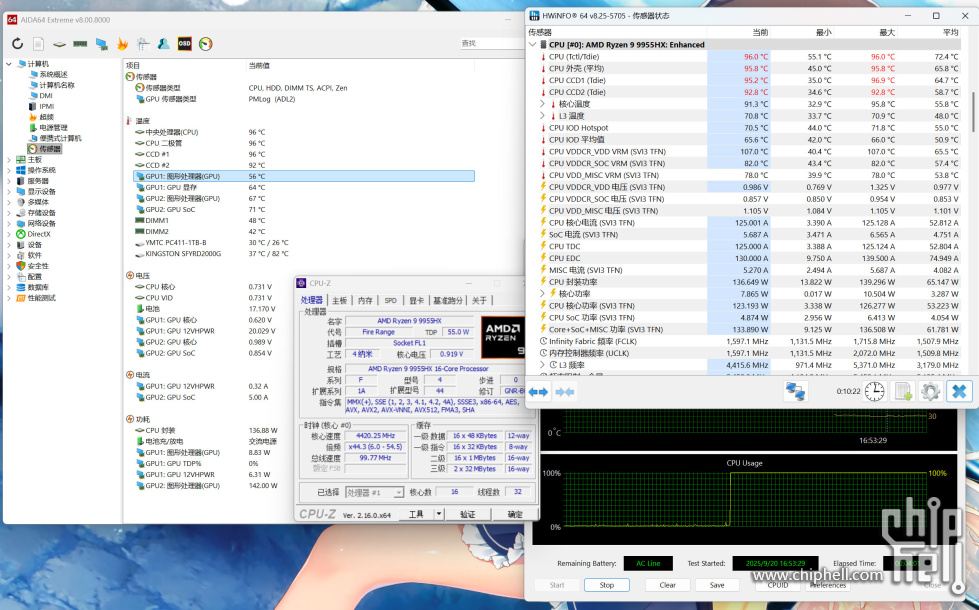979x610 pixels.
Task: Open the AIDA64 report page icon
Action: point(38,44)
